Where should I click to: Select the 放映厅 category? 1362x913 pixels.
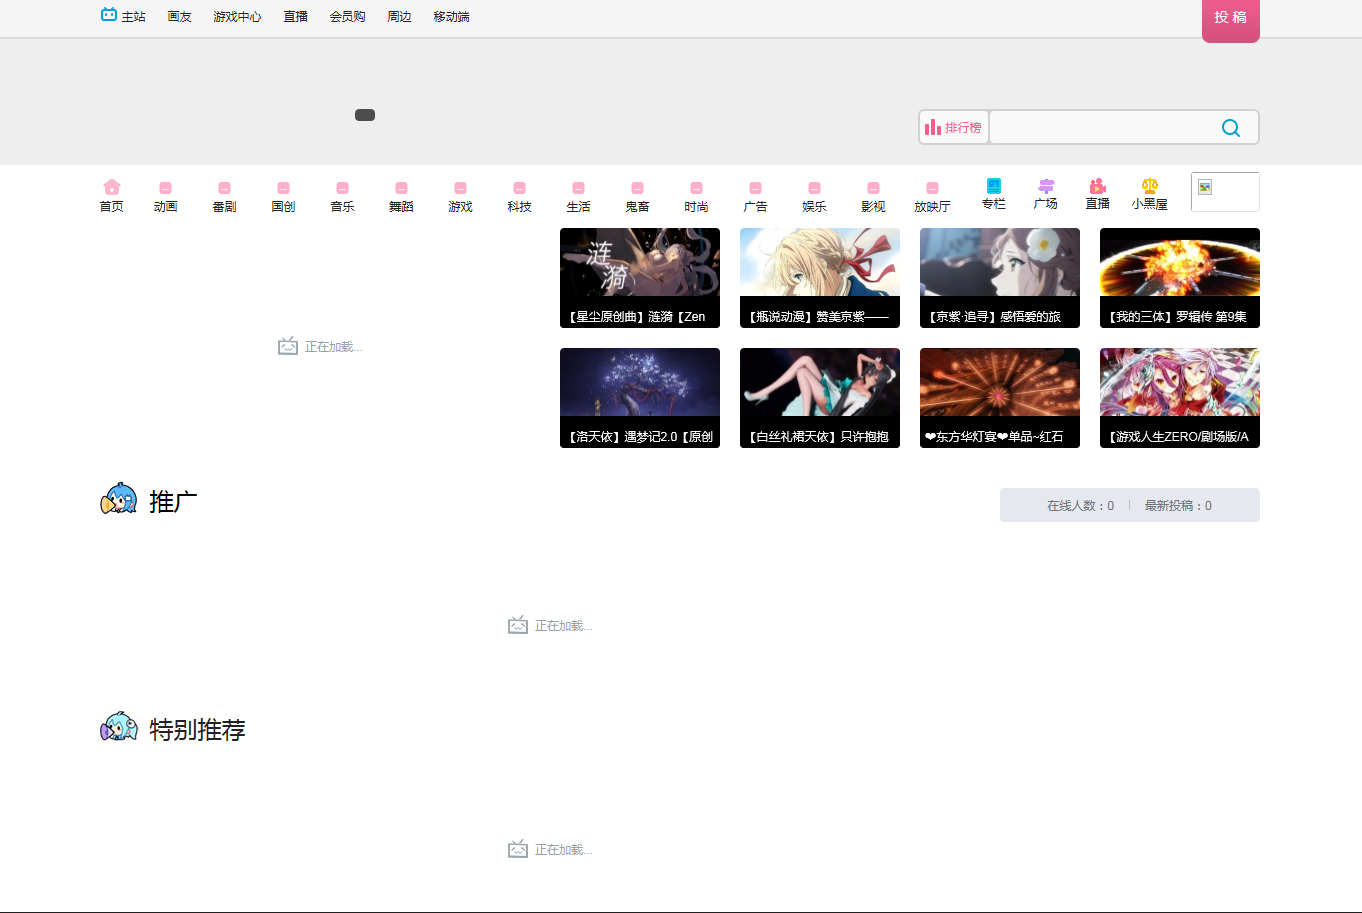(933, 197)
